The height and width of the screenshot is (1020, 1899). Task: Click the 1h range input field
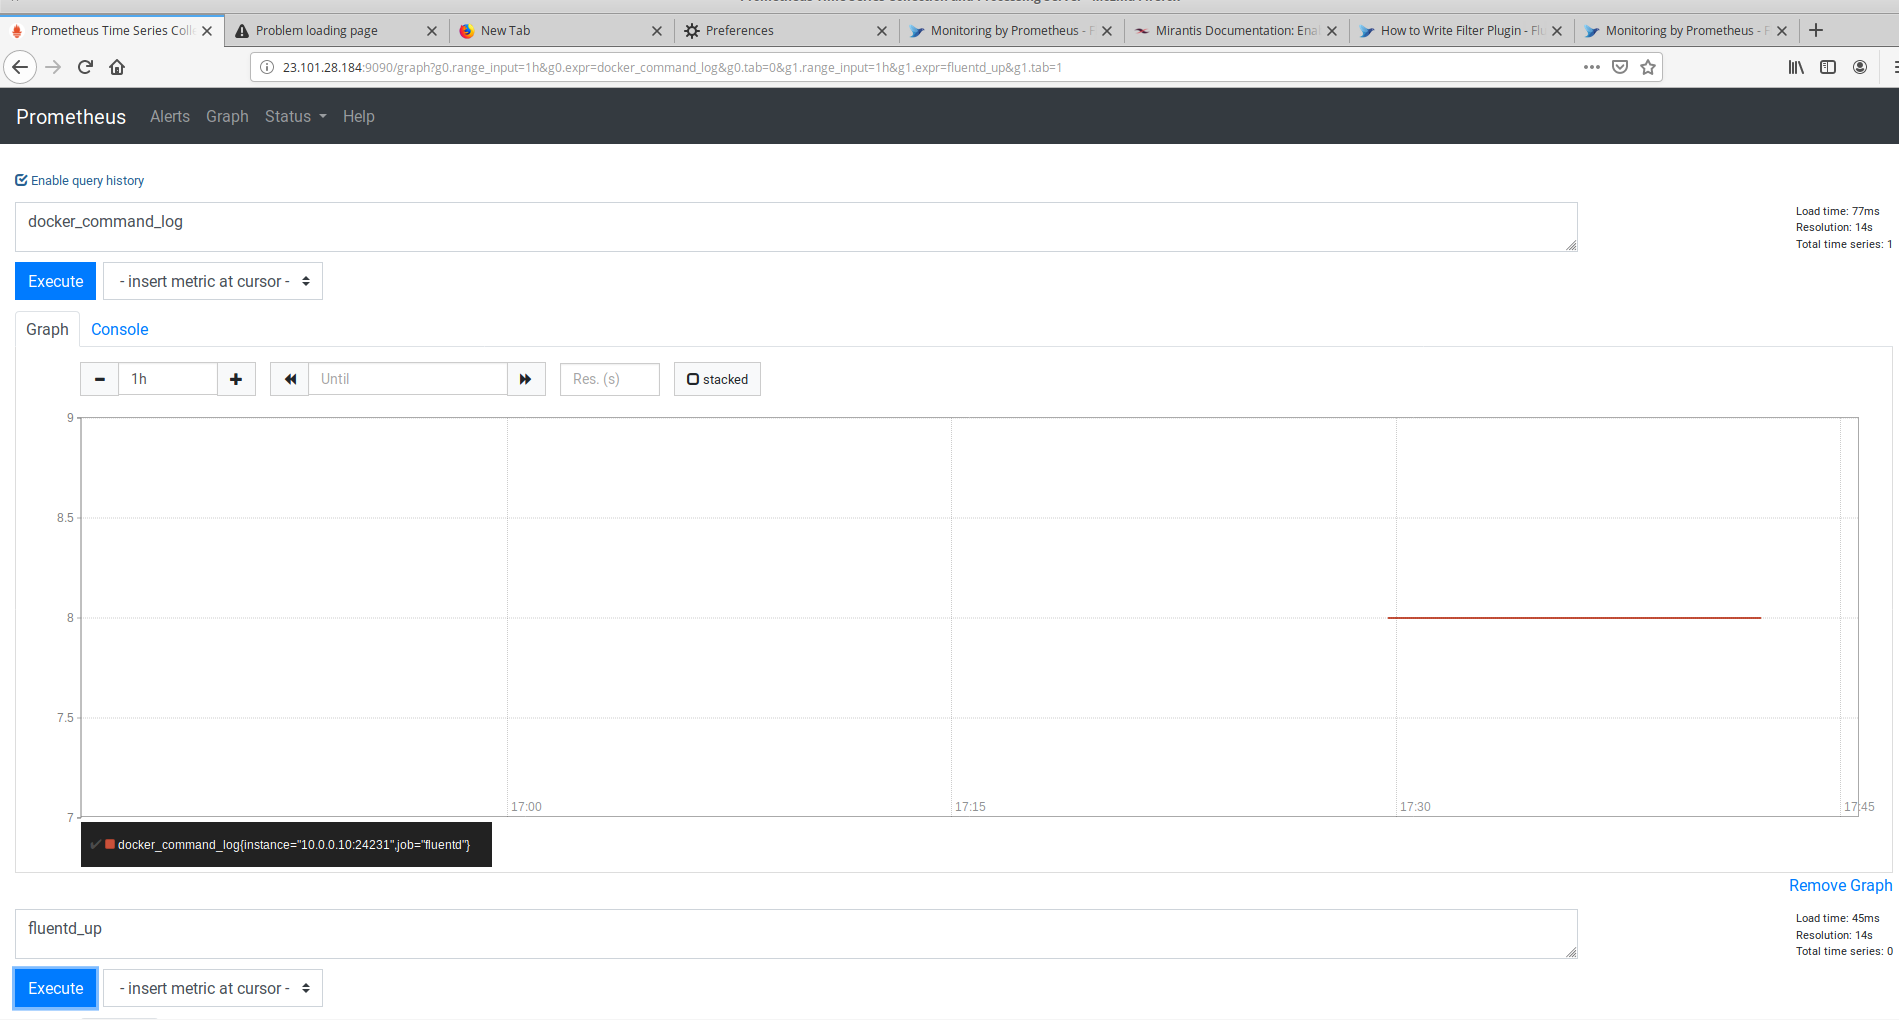point(168,379)
